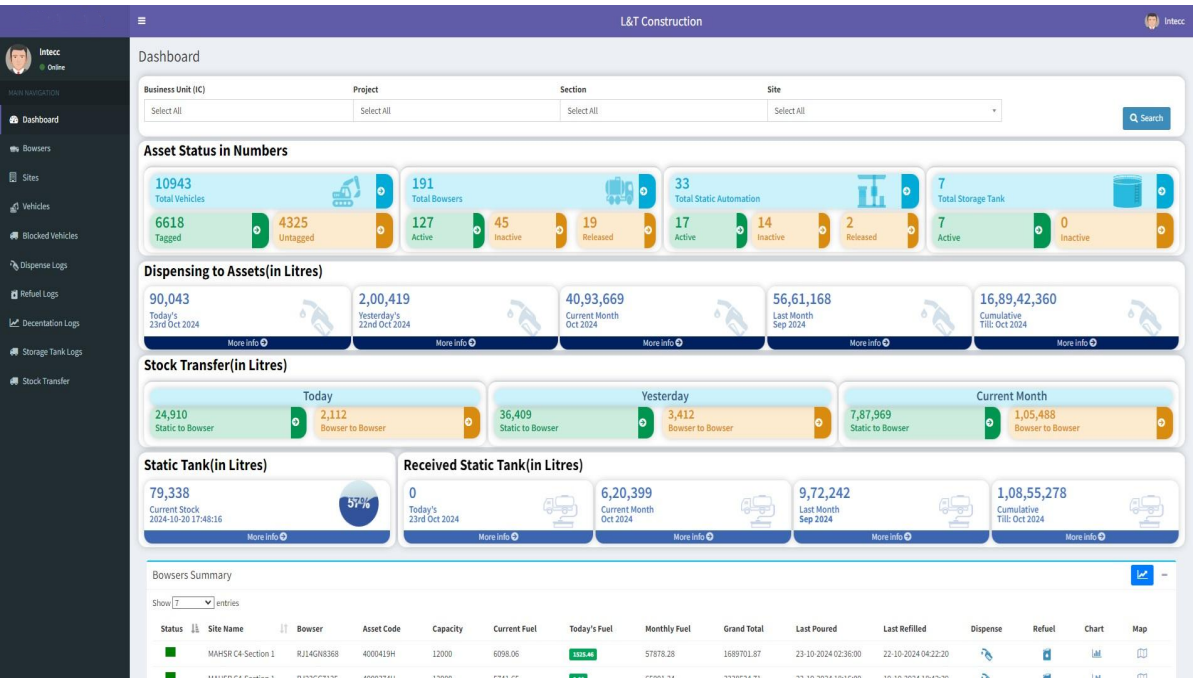Click the 57% static tank stock gauge
This screenshot has height=678, width=1196.
pos(358,503)
